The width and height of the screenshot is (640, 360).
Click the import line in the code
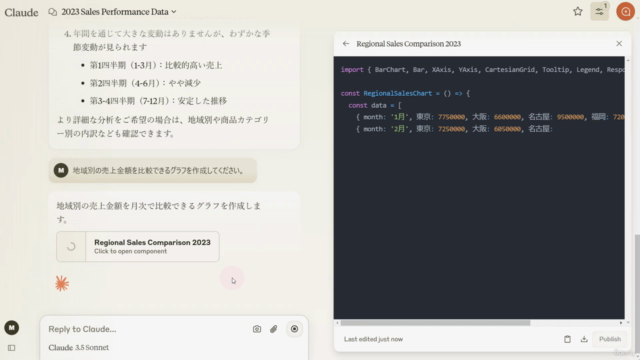[x=482, y=70]
